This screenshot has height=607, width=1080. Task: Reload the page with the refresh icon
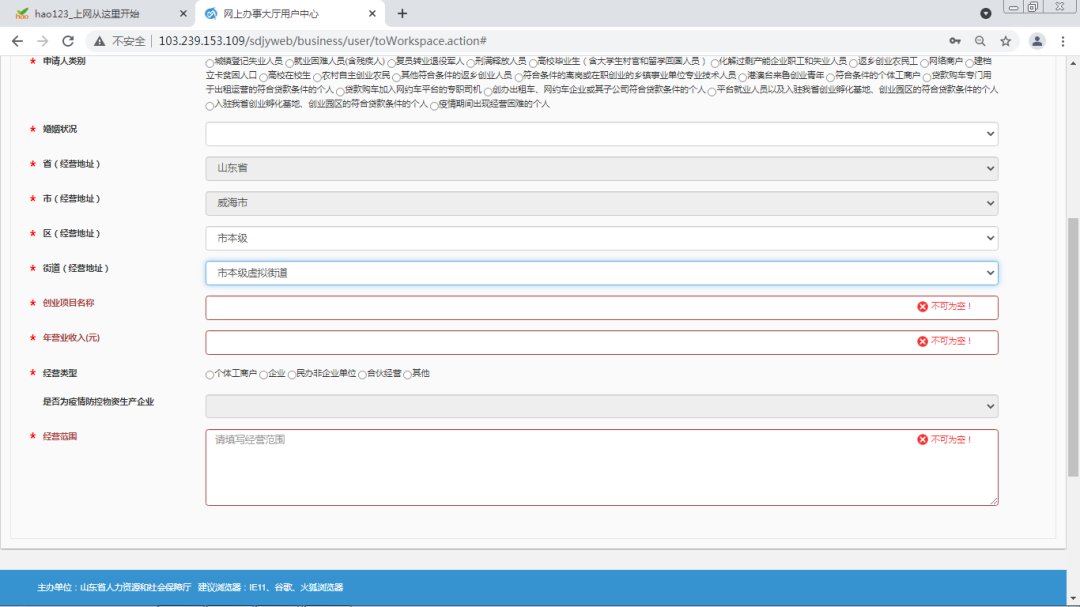[x=68, y=41]
